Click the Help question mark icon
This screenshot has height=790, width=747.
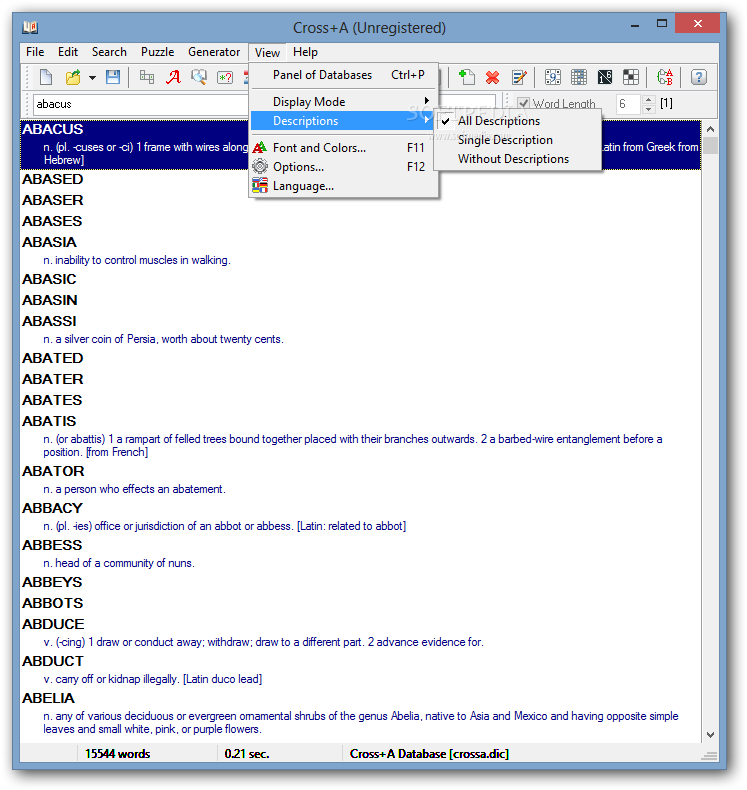[699, 77]
